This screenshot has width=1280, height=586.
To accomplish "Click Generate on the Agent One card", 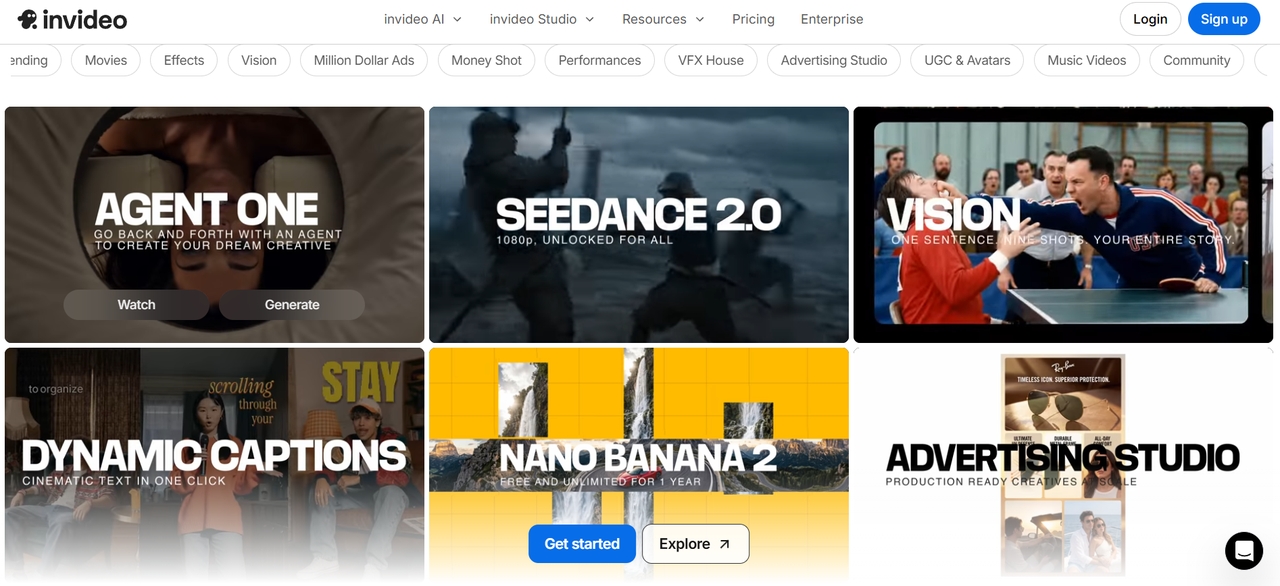I will (x=292, y=305).
